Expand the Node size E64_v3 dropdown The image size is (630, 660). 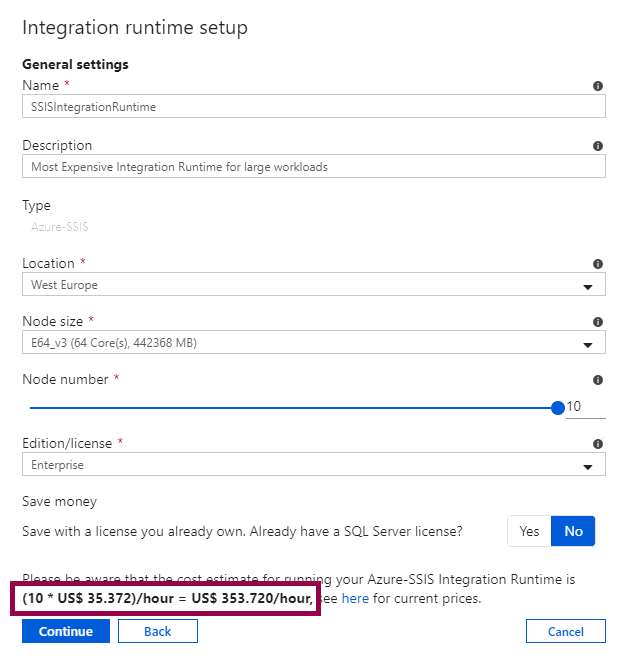point(313,344)
